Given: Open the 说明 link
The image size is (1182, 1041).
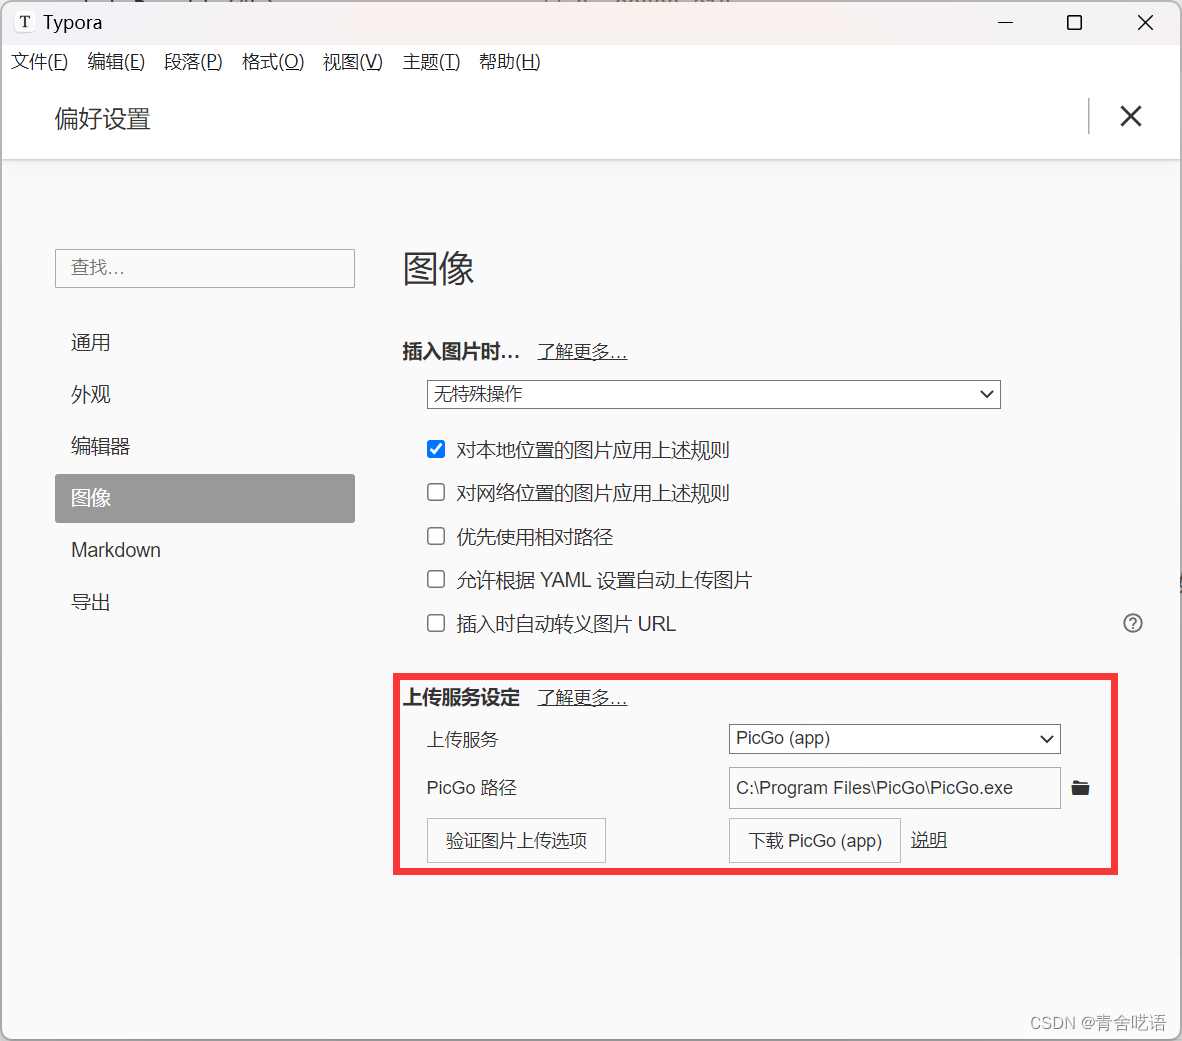Looking at the screenshot, I should coord(929,840).
